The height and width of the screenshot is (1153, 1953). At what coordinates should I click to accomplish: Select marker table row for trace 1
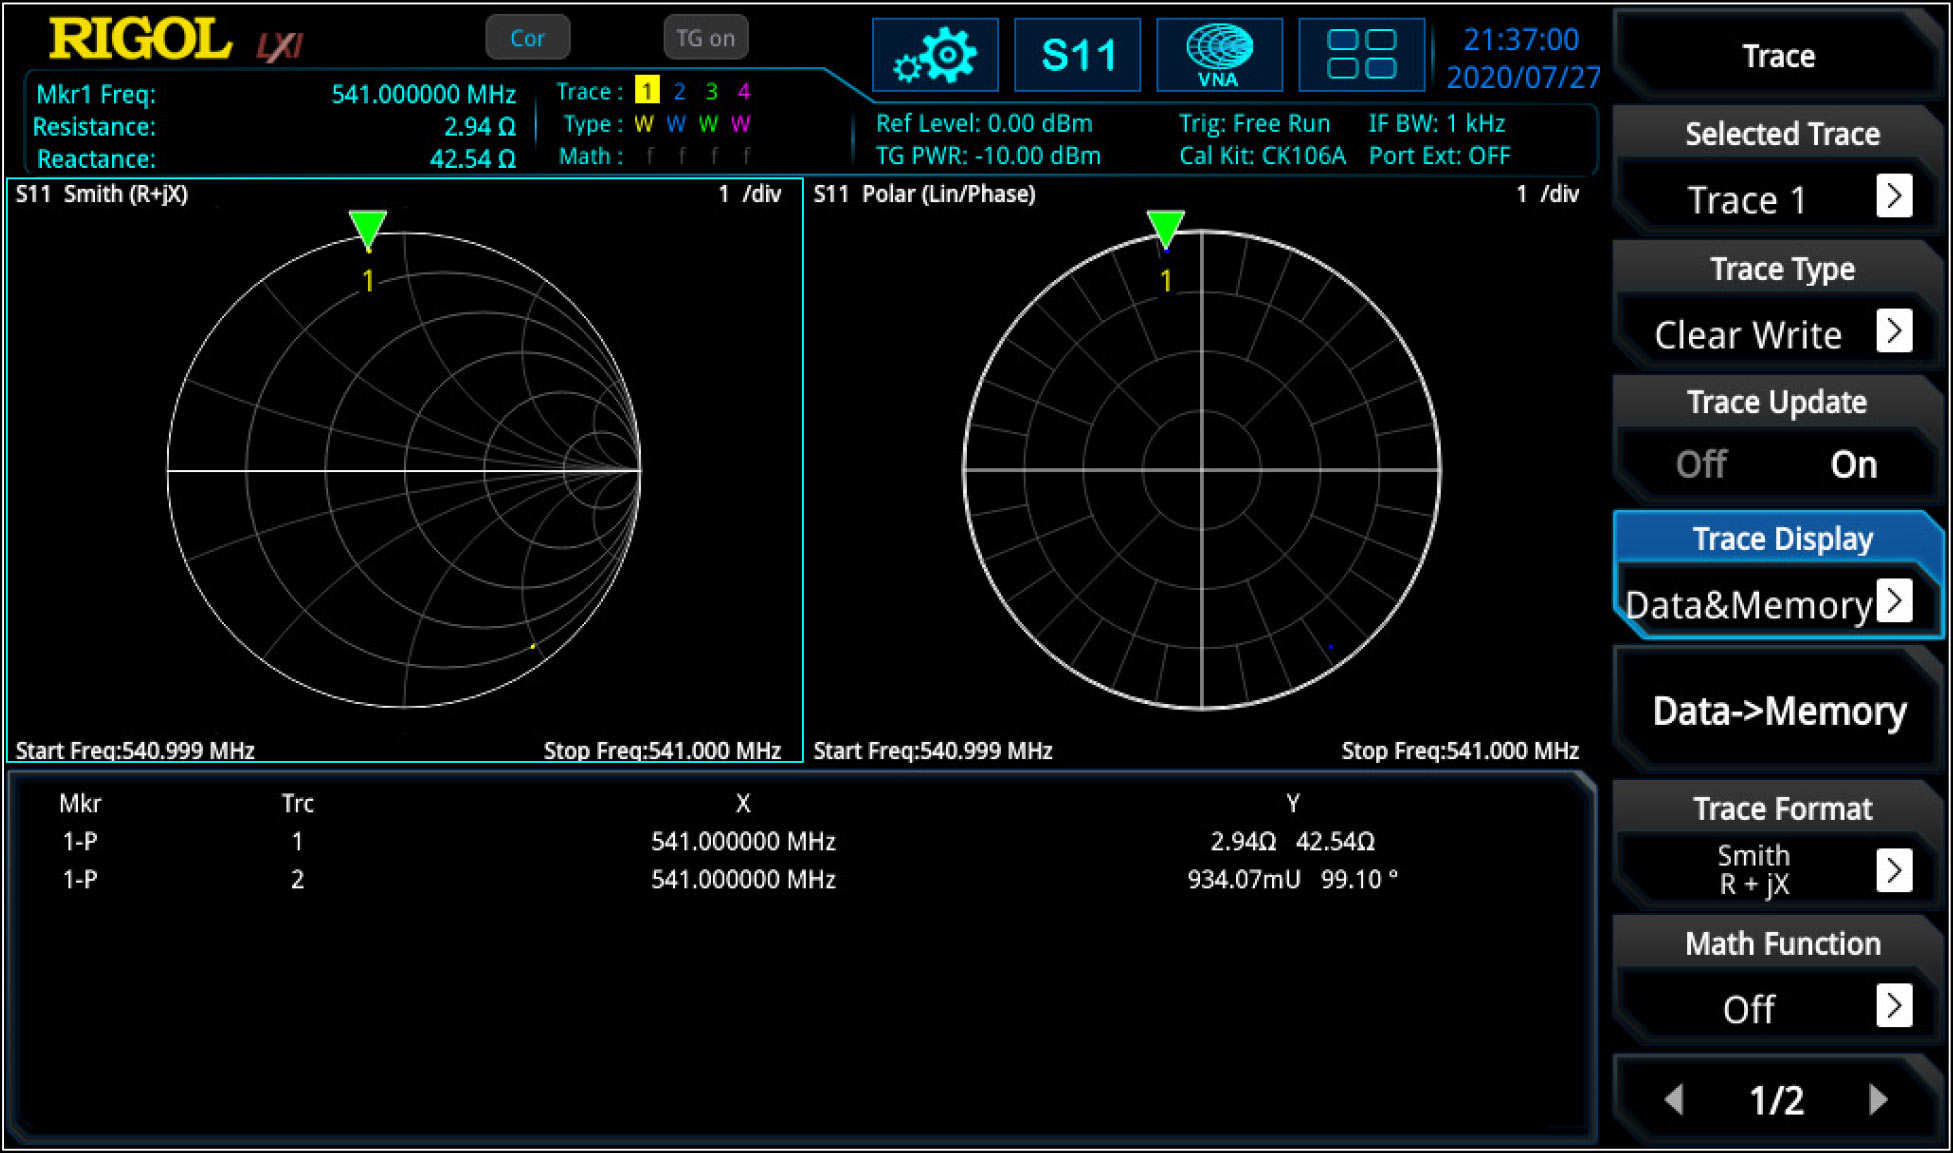800,841
